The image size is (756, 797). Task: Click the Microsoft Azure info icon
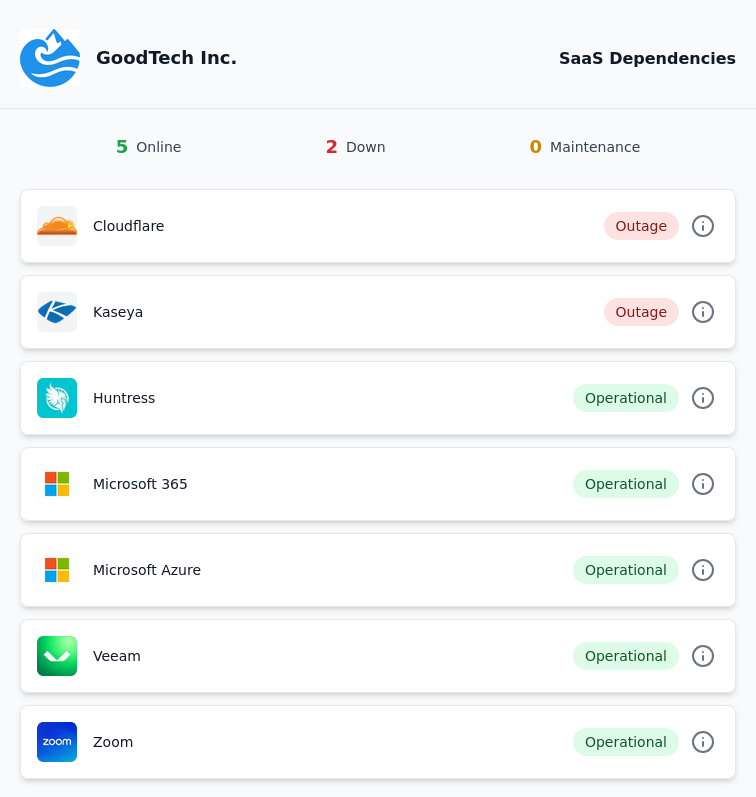tap(703, 570)
